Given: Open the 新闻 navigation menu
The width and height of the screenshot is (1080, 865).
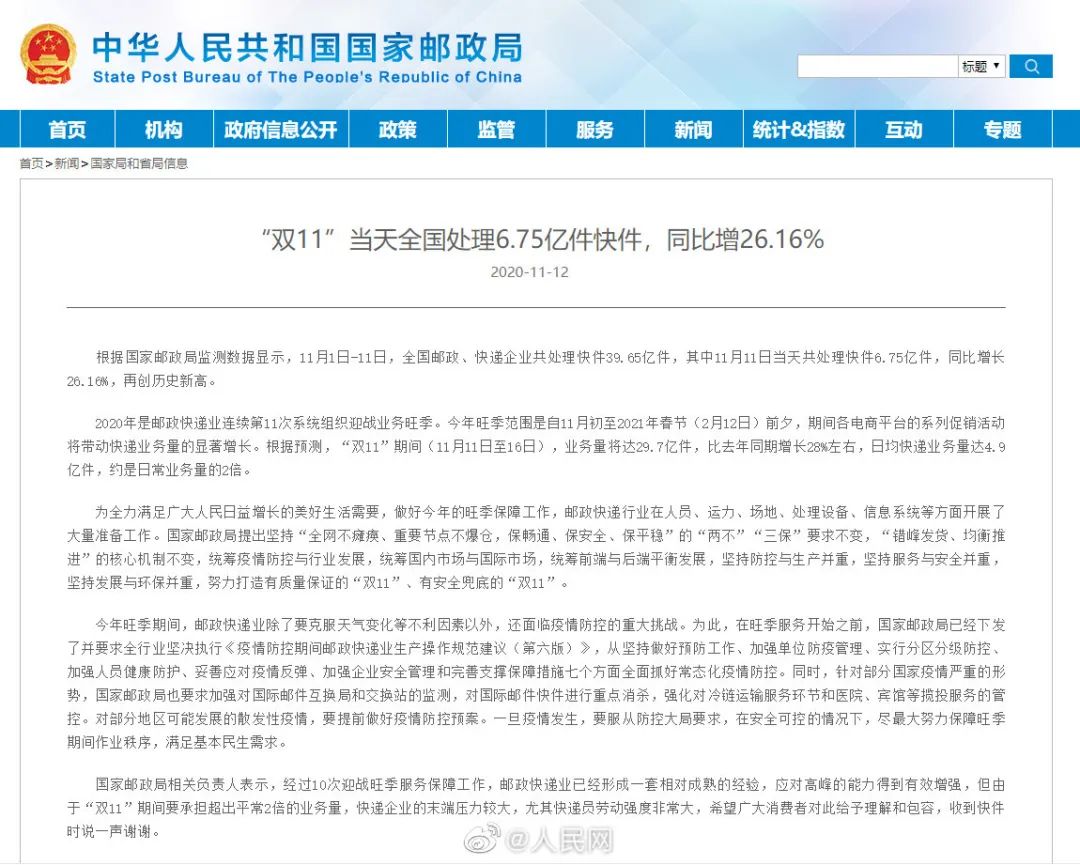Looking at the screenshot, I should click(692, 129).
